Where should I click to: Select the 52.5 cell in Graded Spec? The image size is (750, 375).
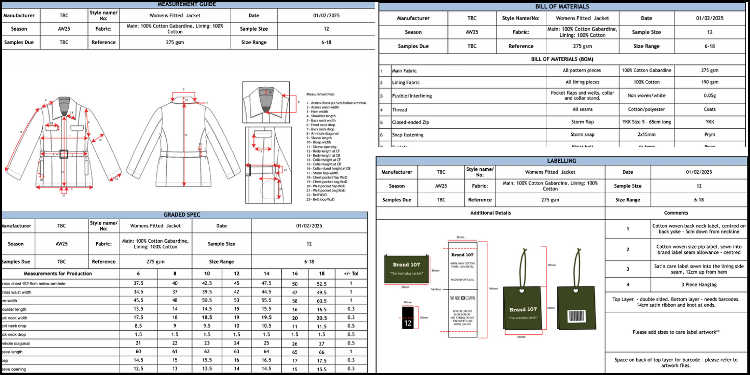323,283
